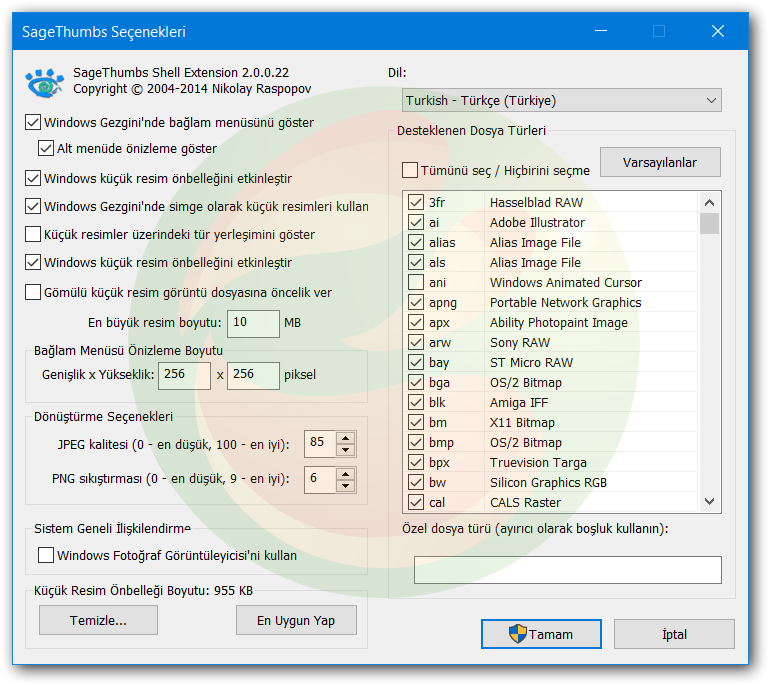Uncheck the ai Adobe Illustrator file type
The width and height of the screenshot is (769, 685).
(x=416, y=222)
